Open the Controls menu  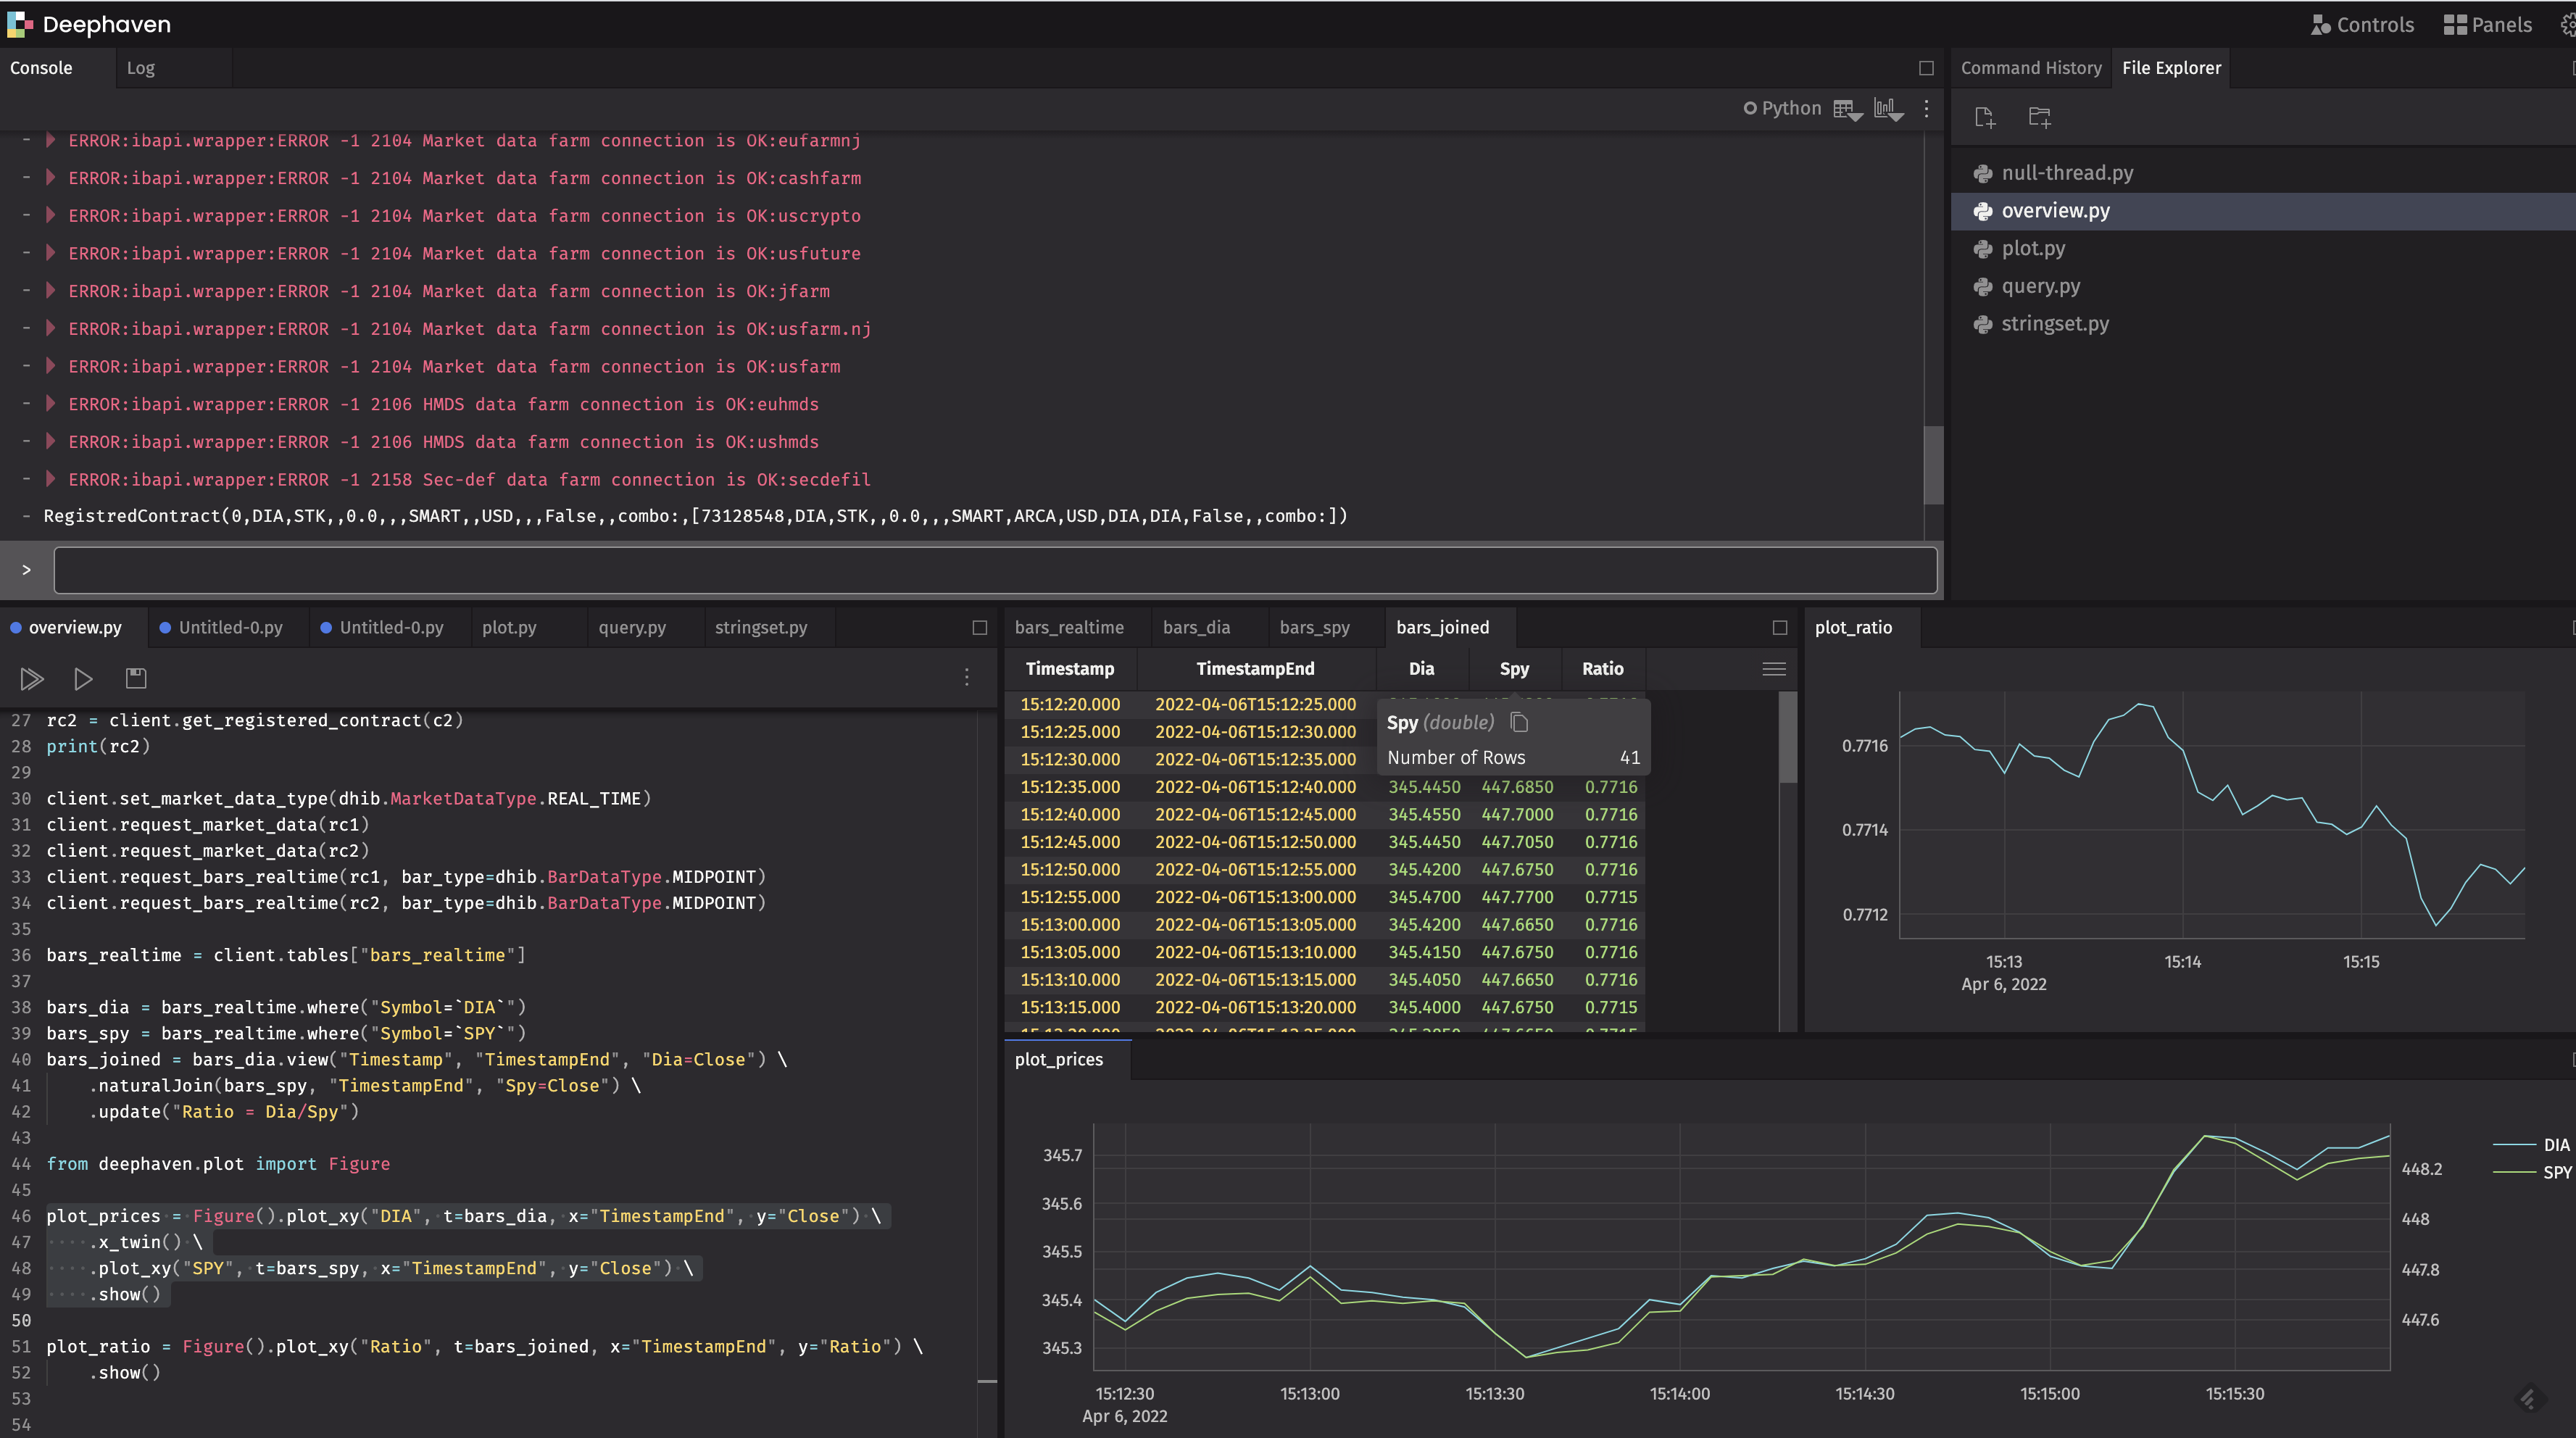coord(2362,25)
